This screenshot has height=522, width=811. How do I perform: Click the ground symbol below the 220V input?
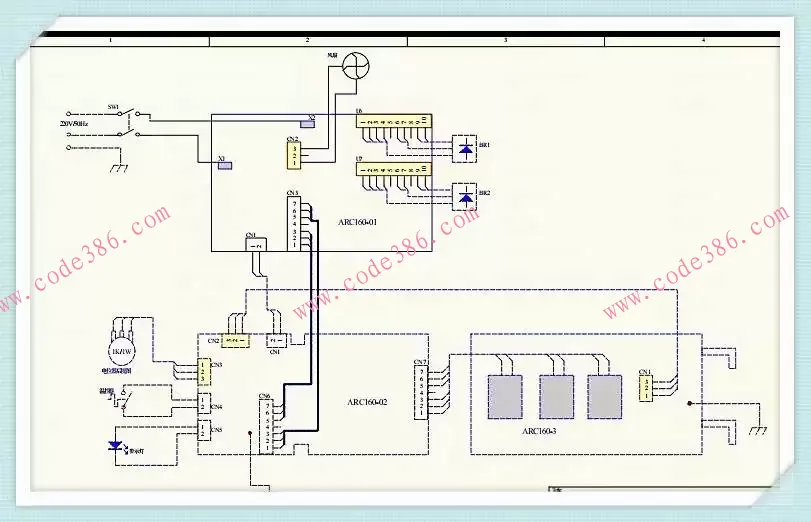(120, 168)
